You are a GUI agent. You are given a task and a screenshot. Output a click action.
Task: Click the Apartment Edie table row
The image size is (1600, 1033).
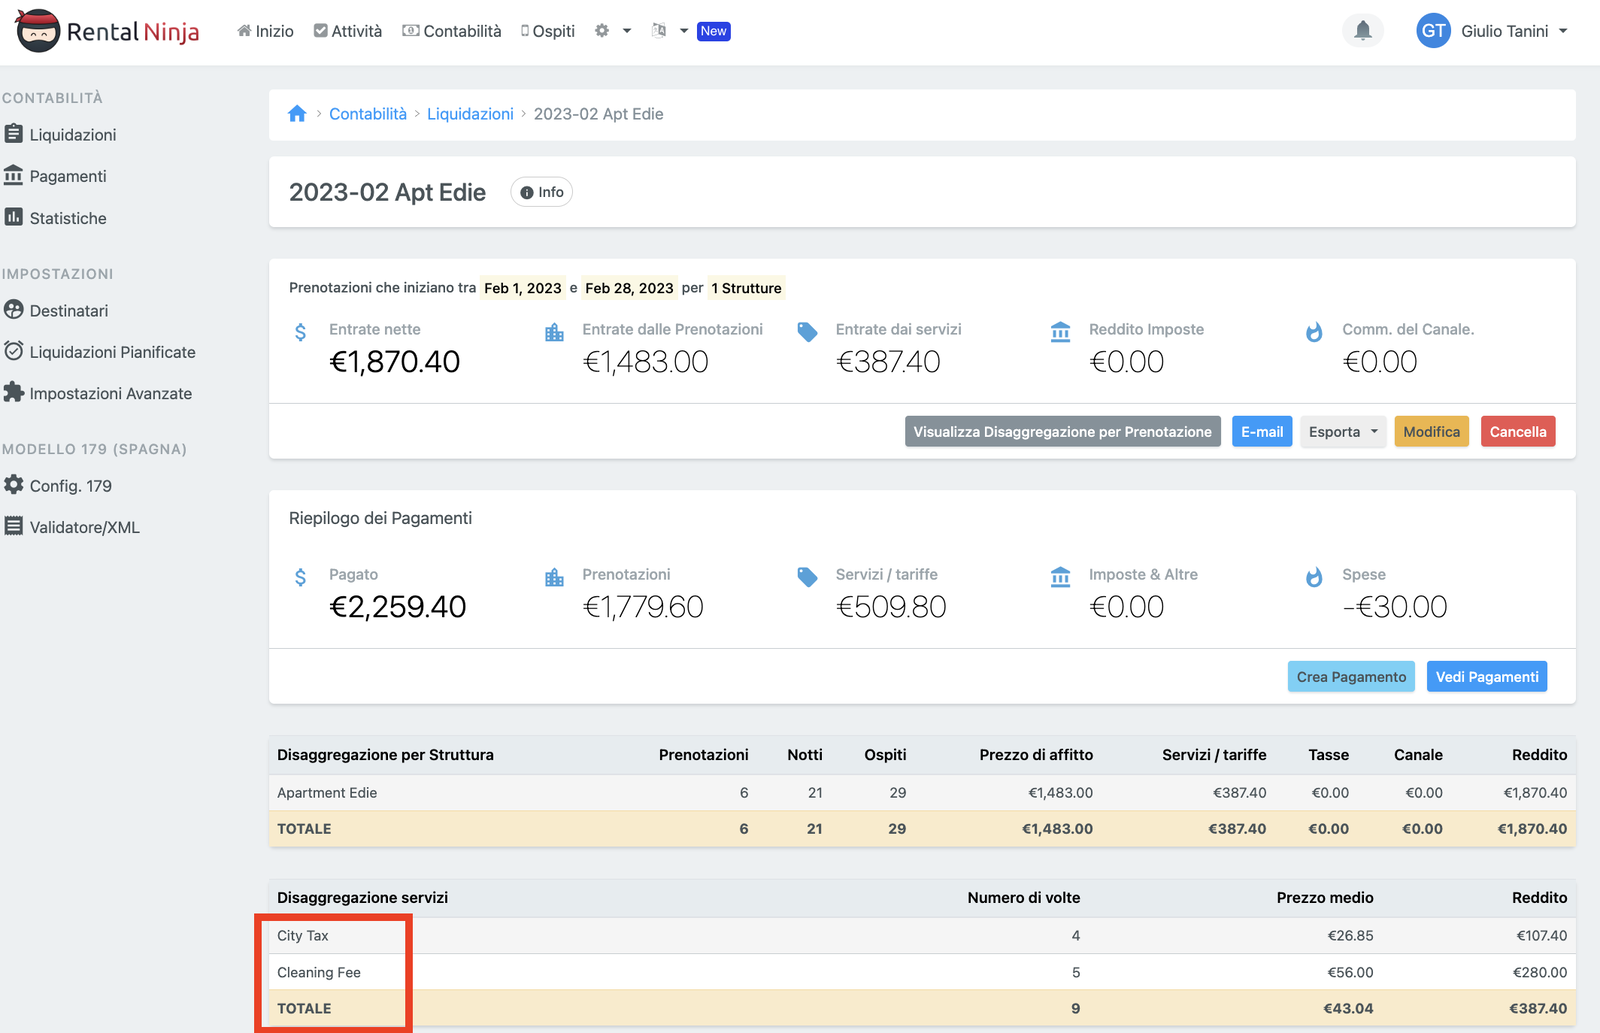[x=327, y=793]
